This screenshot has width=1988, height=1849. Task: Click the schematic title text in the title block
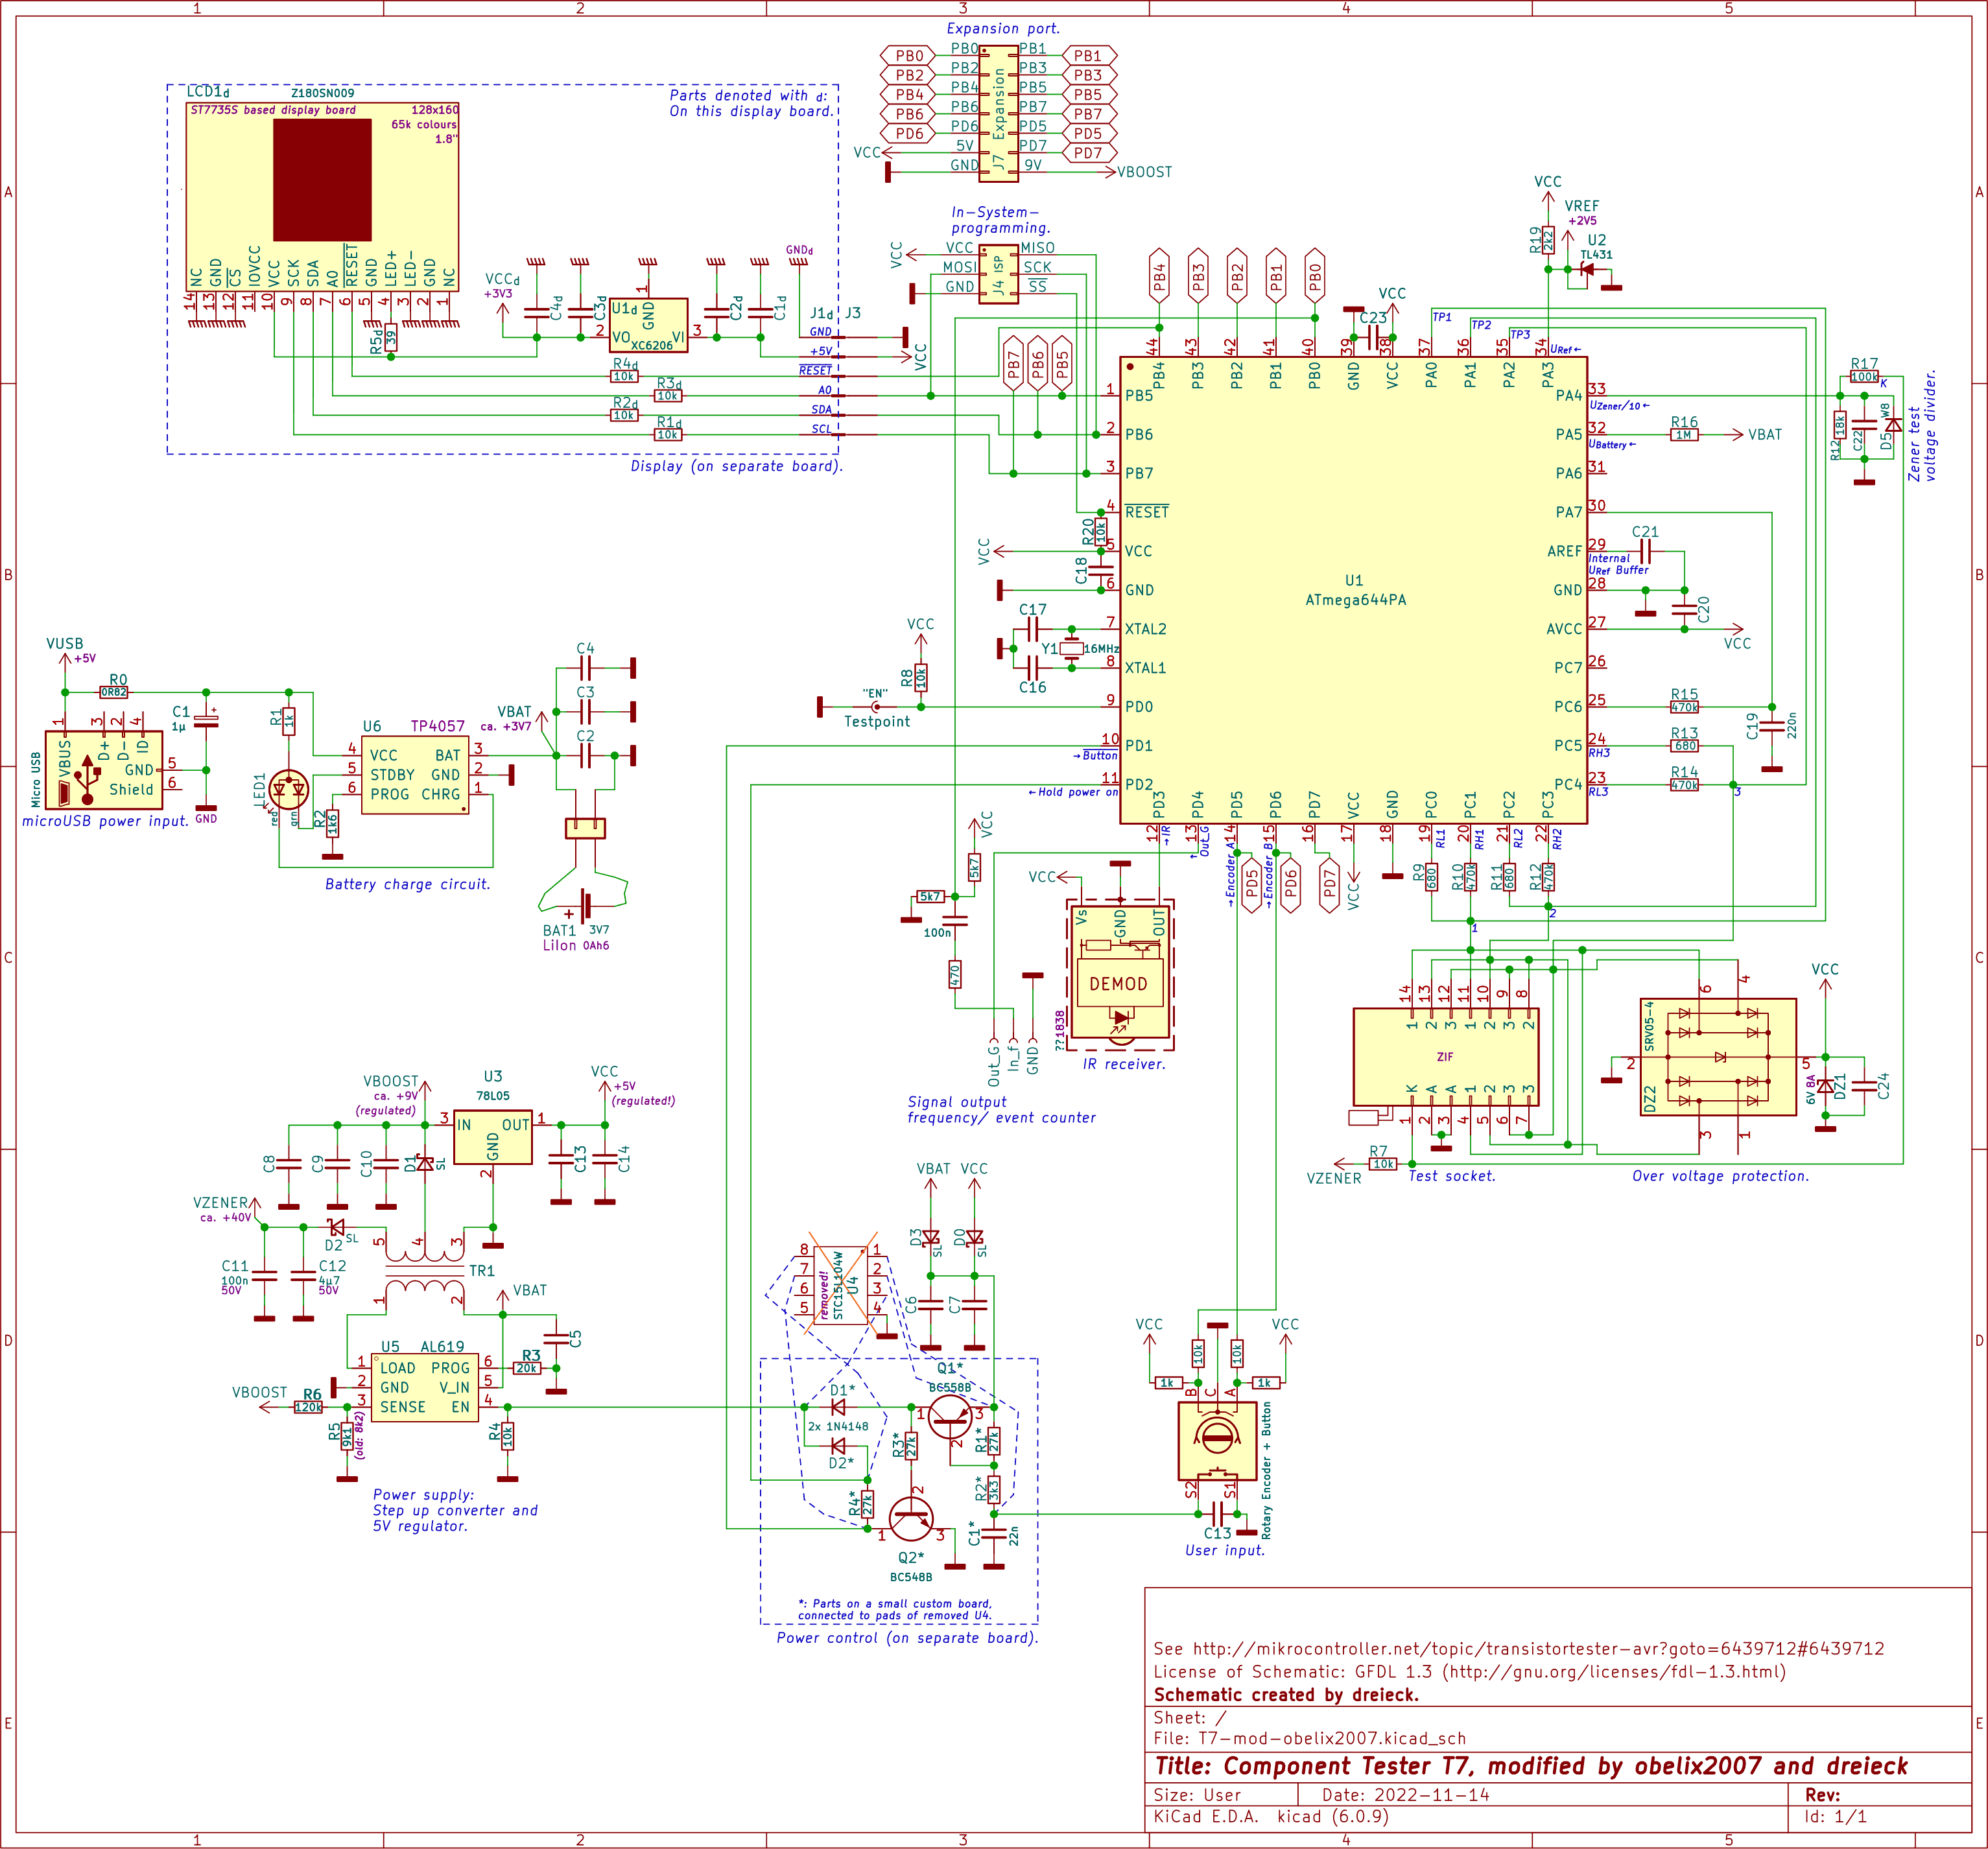tap(1531, 1766)
